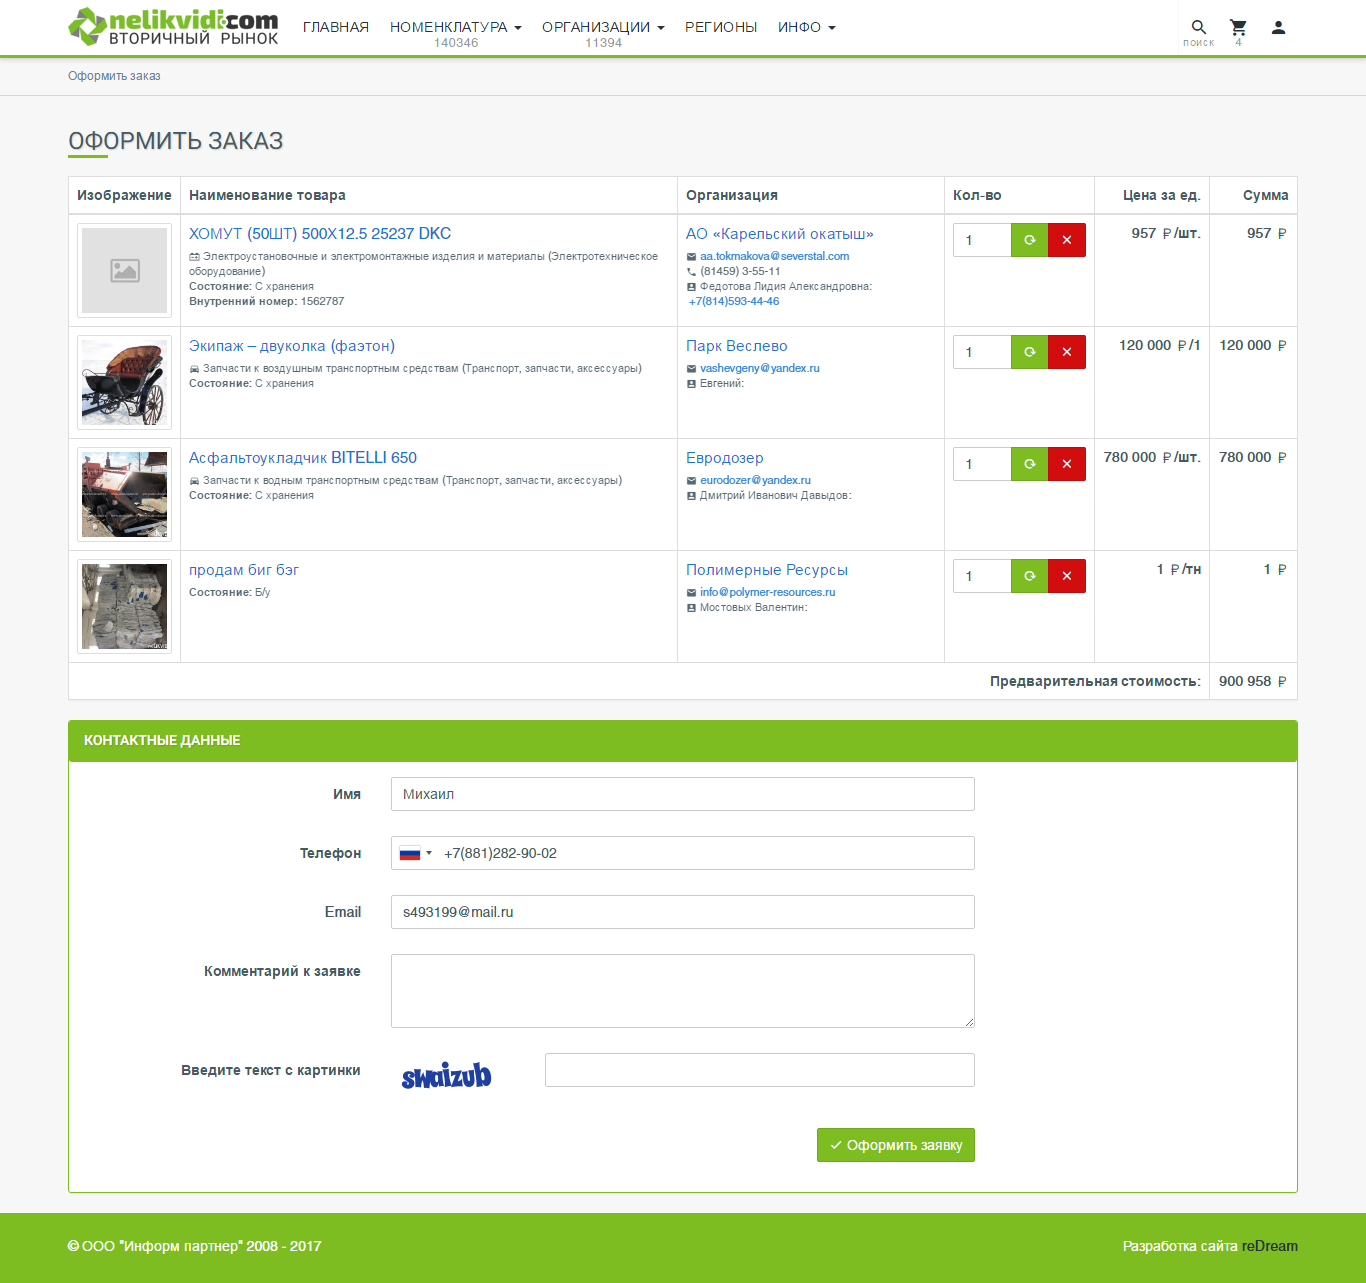Go to ГЛАВНАЯ page
Image resolution: width=1366 pixels, height=1283 pixels.
tap(336, 27)
